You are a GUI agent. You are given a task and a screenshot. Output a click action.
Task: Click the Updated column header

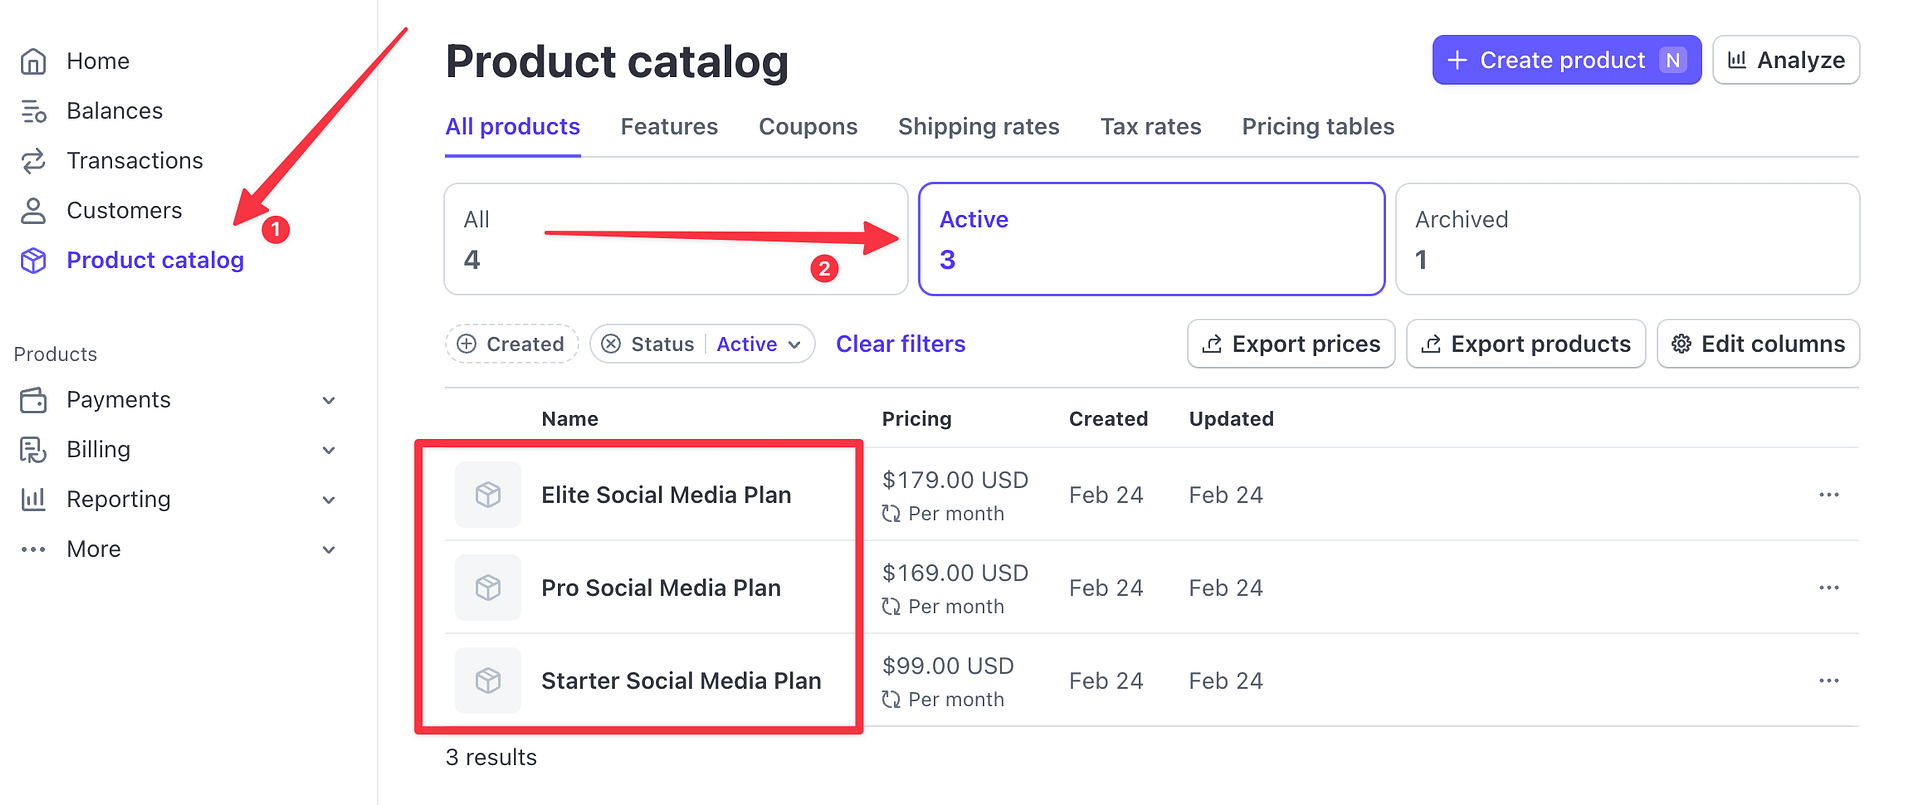pos(1231,419)
